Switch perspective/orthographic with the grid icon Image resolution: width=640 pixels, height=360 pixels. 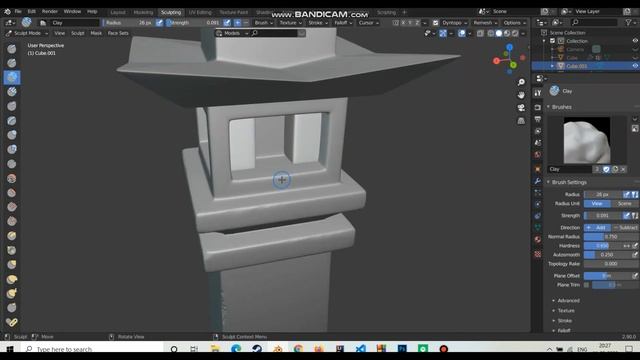click(521, 121)
